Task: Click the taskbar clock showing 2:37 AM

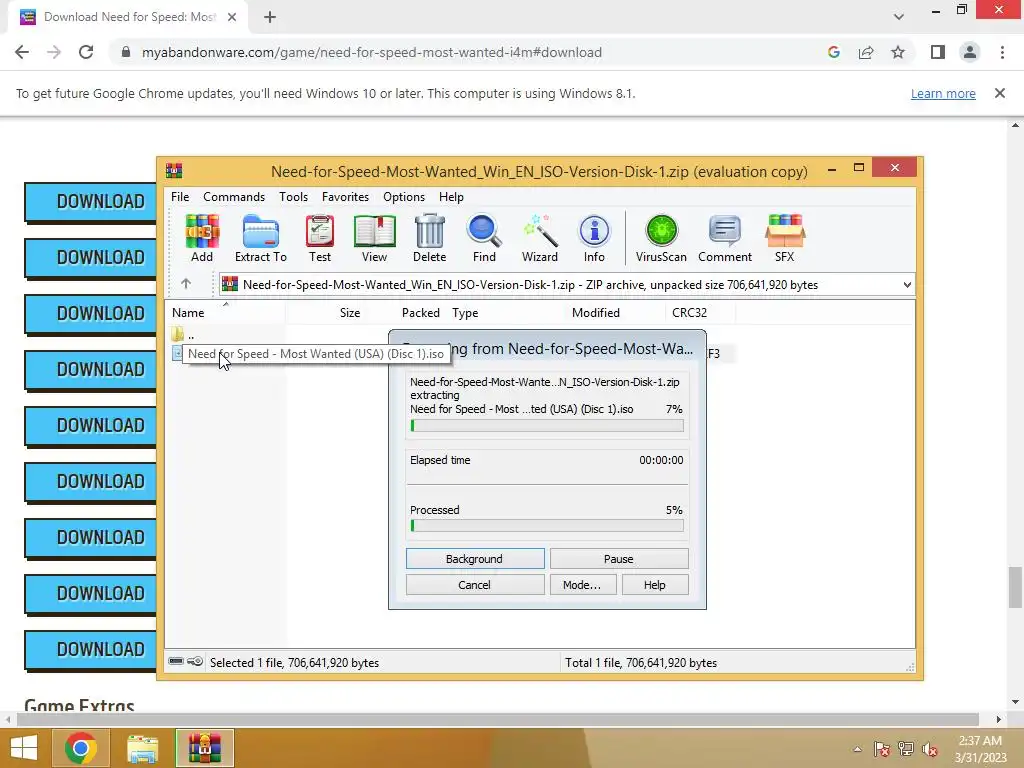Action: tap(980, 749)
